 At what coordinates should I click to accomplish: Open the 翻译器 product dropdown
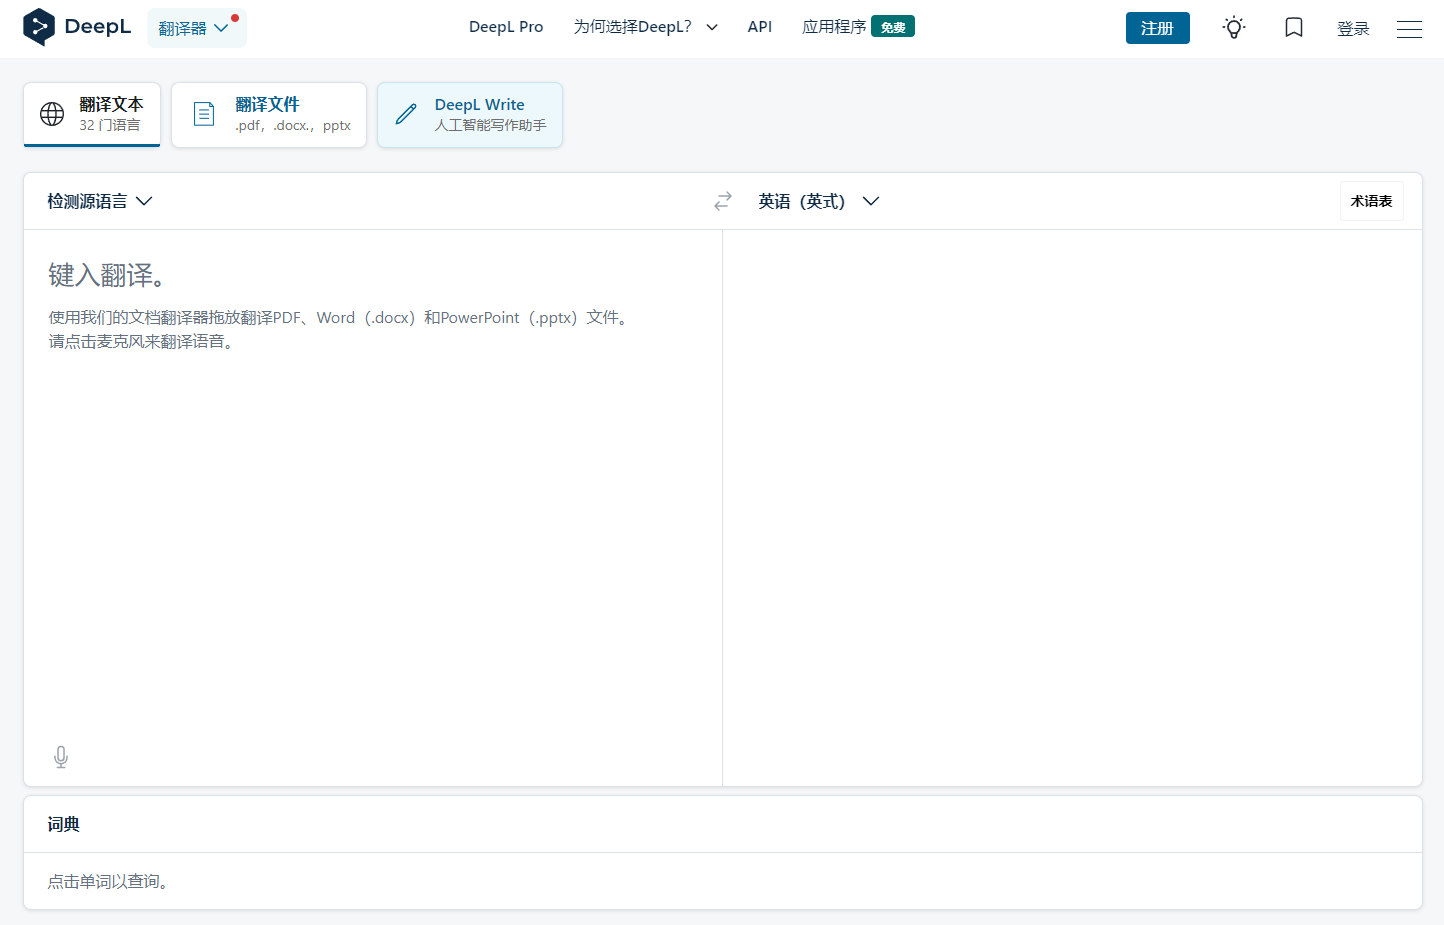click(x=196, y=28)
